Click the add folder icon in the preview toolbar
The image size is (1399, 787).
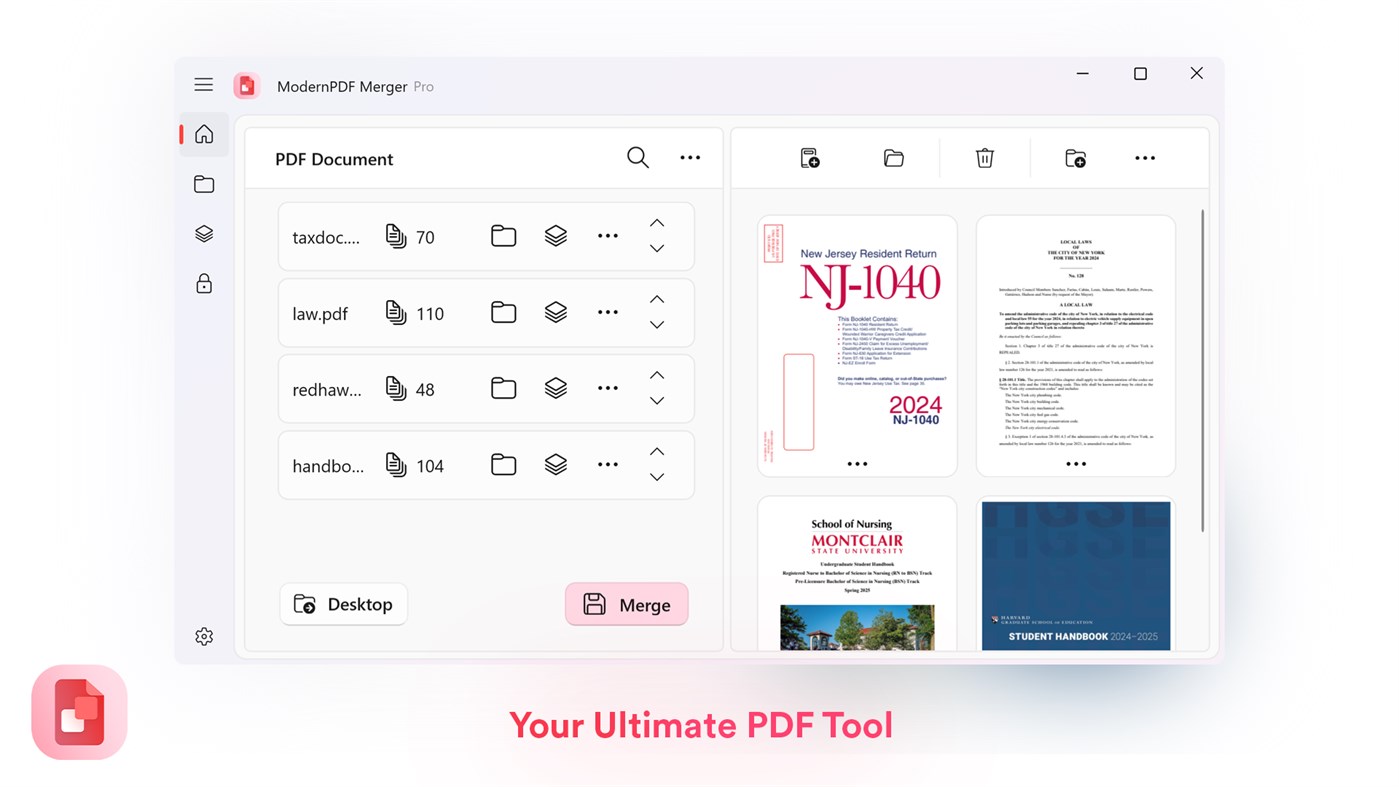[1074, 157]
